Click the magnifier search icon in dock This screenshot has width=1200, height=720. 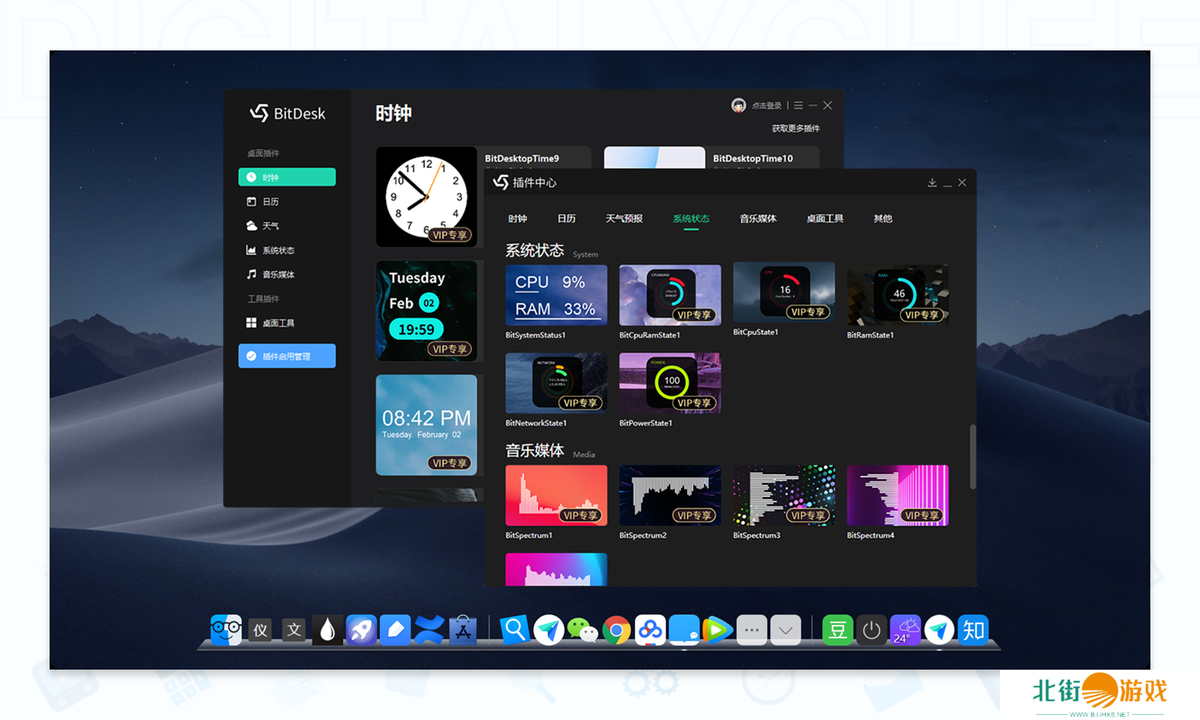[514, 629]
